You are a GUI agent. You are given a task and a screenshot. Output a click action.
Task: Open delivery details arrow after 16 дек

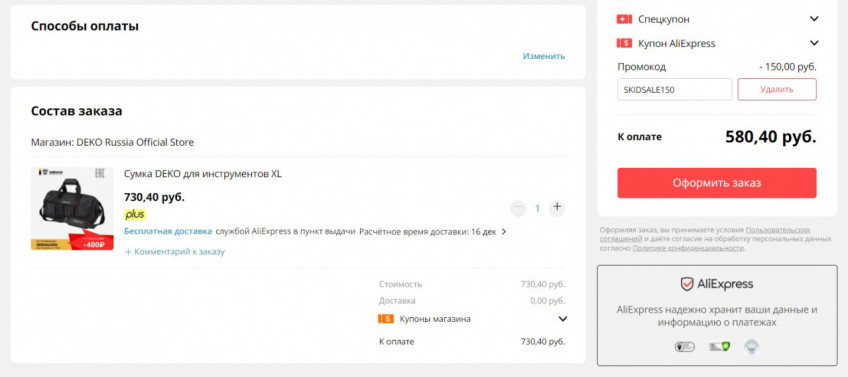pyautogui.click(x=504, y=232)
